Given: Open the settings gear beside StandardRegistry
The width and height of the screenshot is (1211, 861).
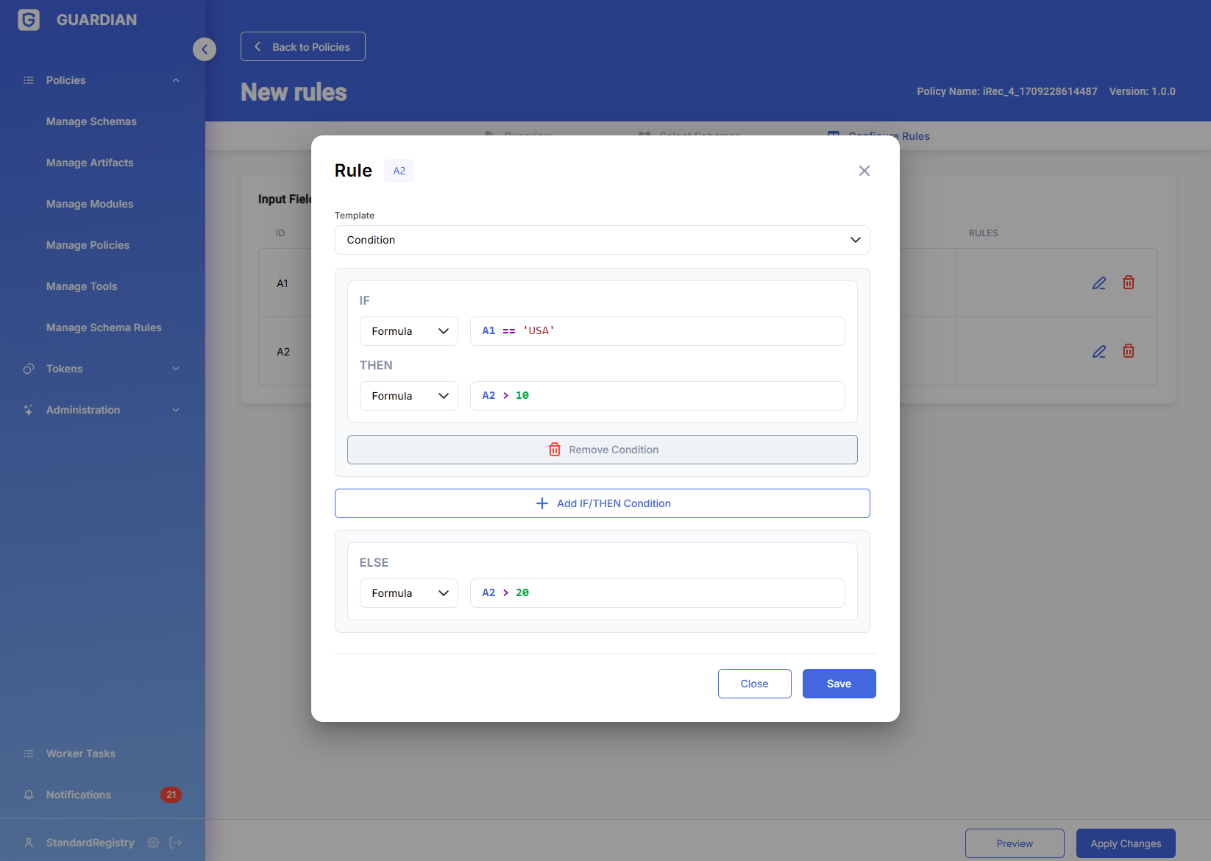Looking at the screenshot, I should pos(153,842).
